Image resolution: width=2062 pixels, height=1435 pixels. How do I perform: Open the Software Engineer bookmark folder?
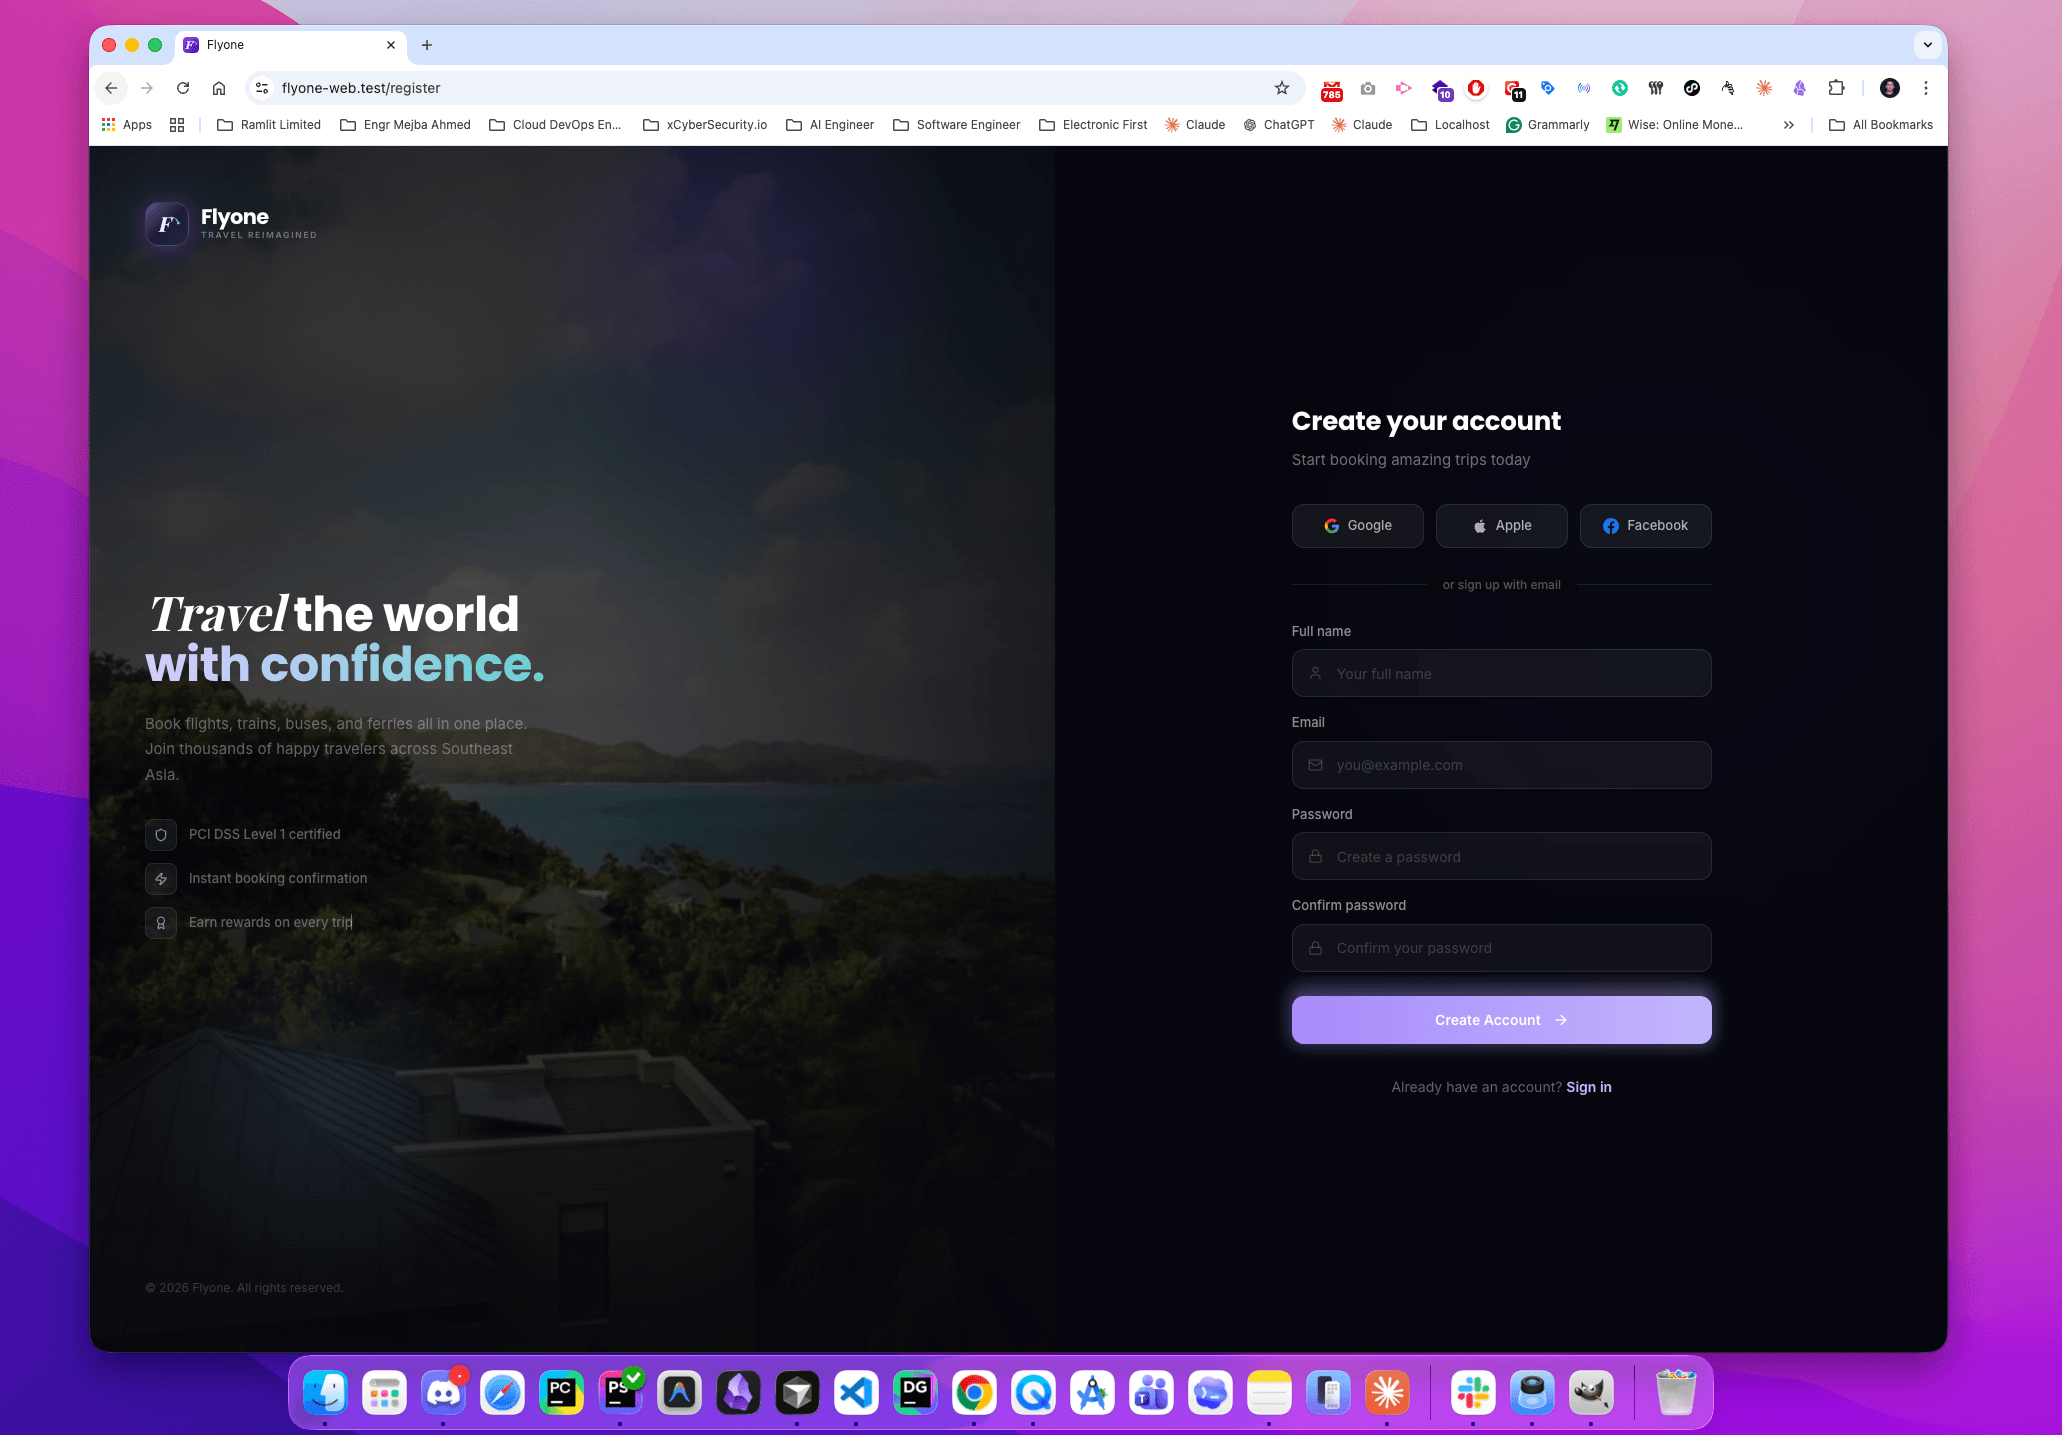(957, 125)
